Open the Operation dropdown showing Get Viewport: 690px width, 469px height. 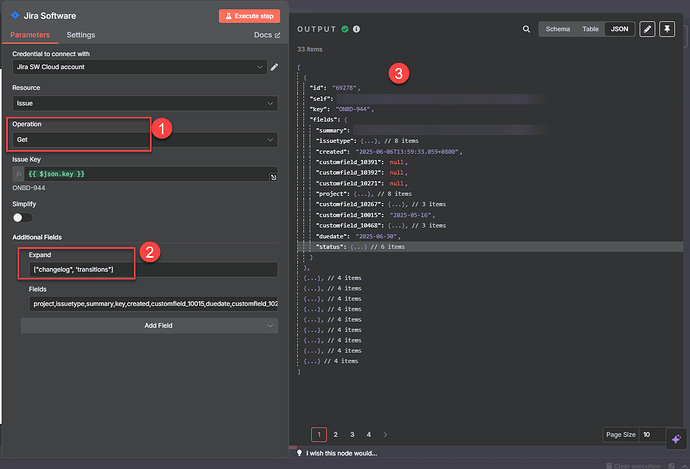point(145,140)
